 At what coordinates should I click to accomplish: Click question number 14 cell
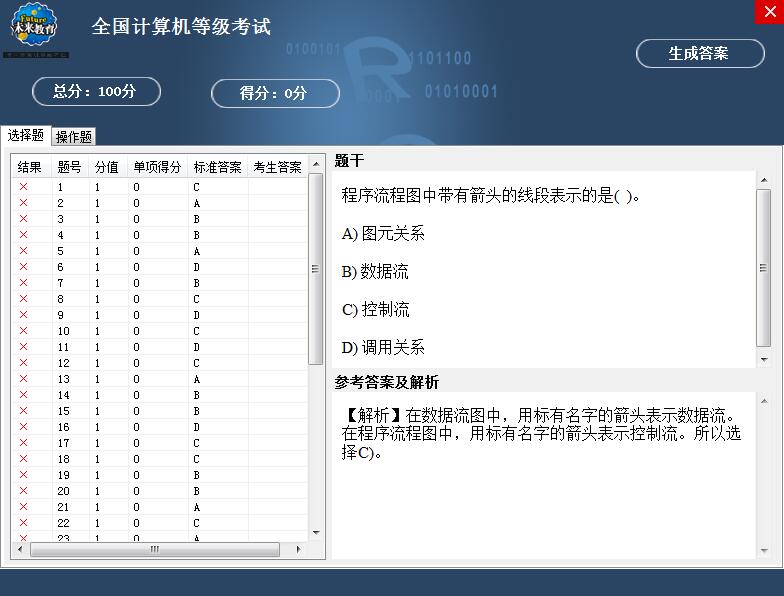click(x=64, y=395)
